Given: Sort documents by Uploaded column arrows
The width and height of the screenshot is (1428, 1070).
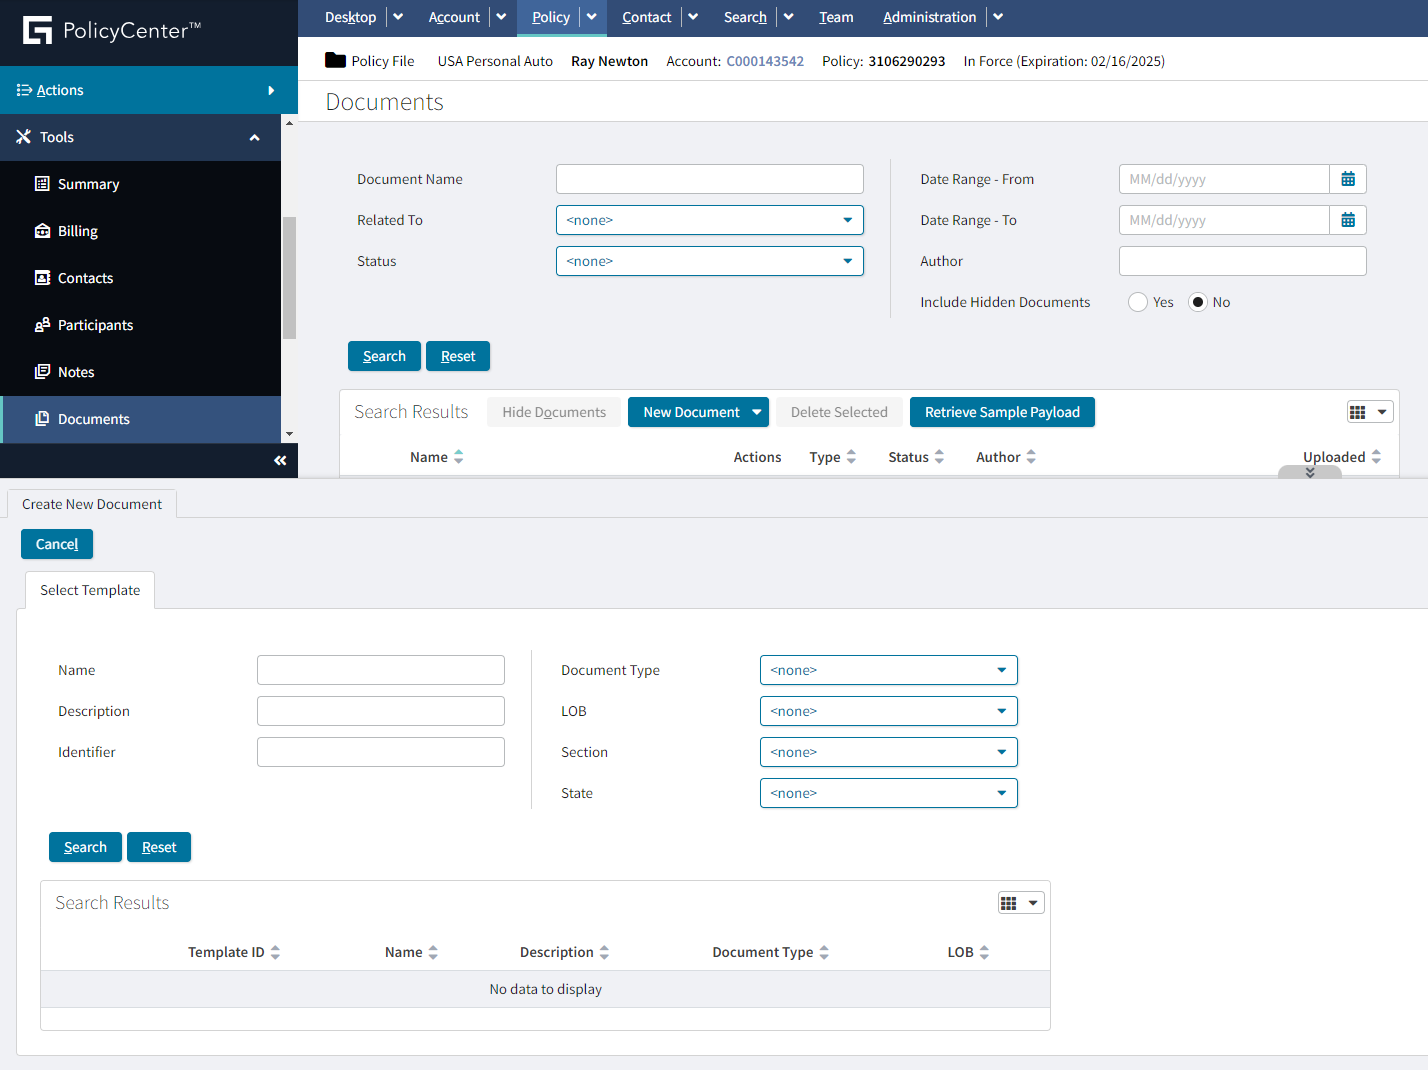Looking at the screenshot, I should 1376,457.
